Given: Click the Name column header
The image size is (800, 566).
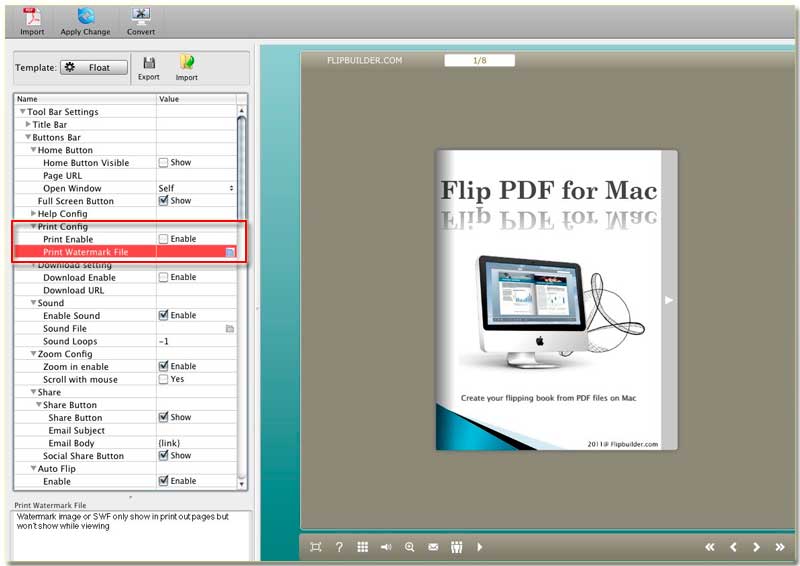Looking at the screenshot, I should coord(85,99).
